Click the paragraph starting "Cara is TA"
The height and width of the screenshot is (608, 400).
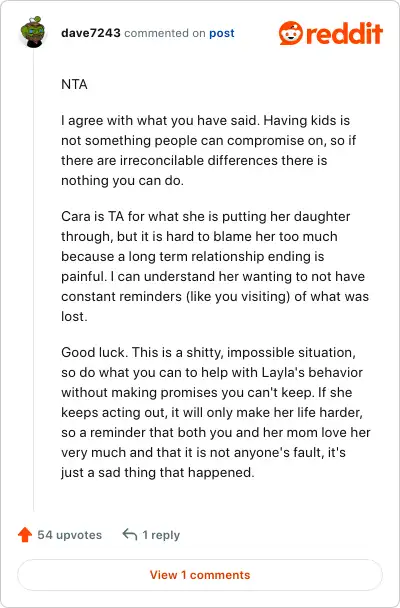[215, 266]
